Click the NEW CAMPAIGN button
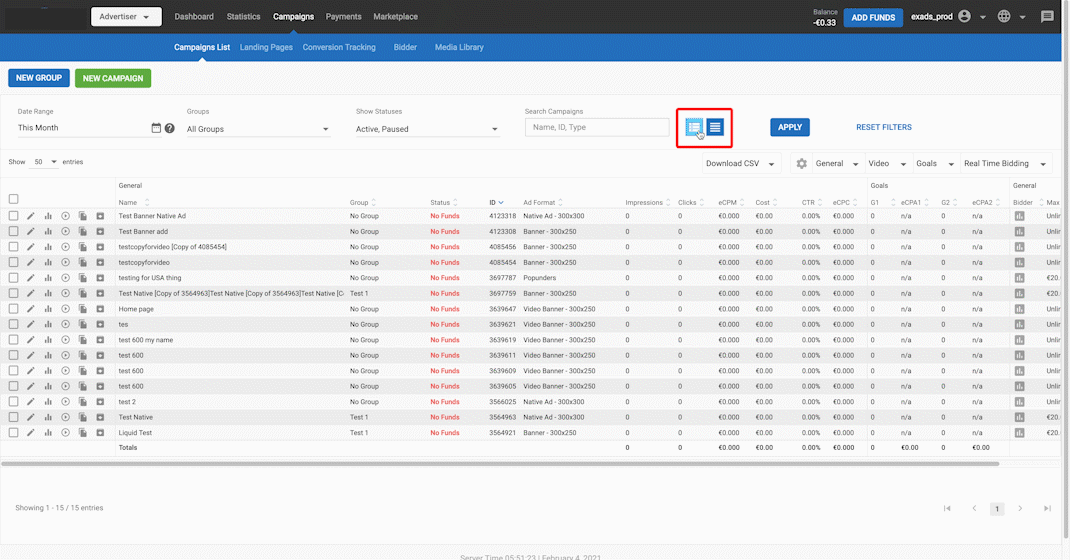 coord(113,78)
